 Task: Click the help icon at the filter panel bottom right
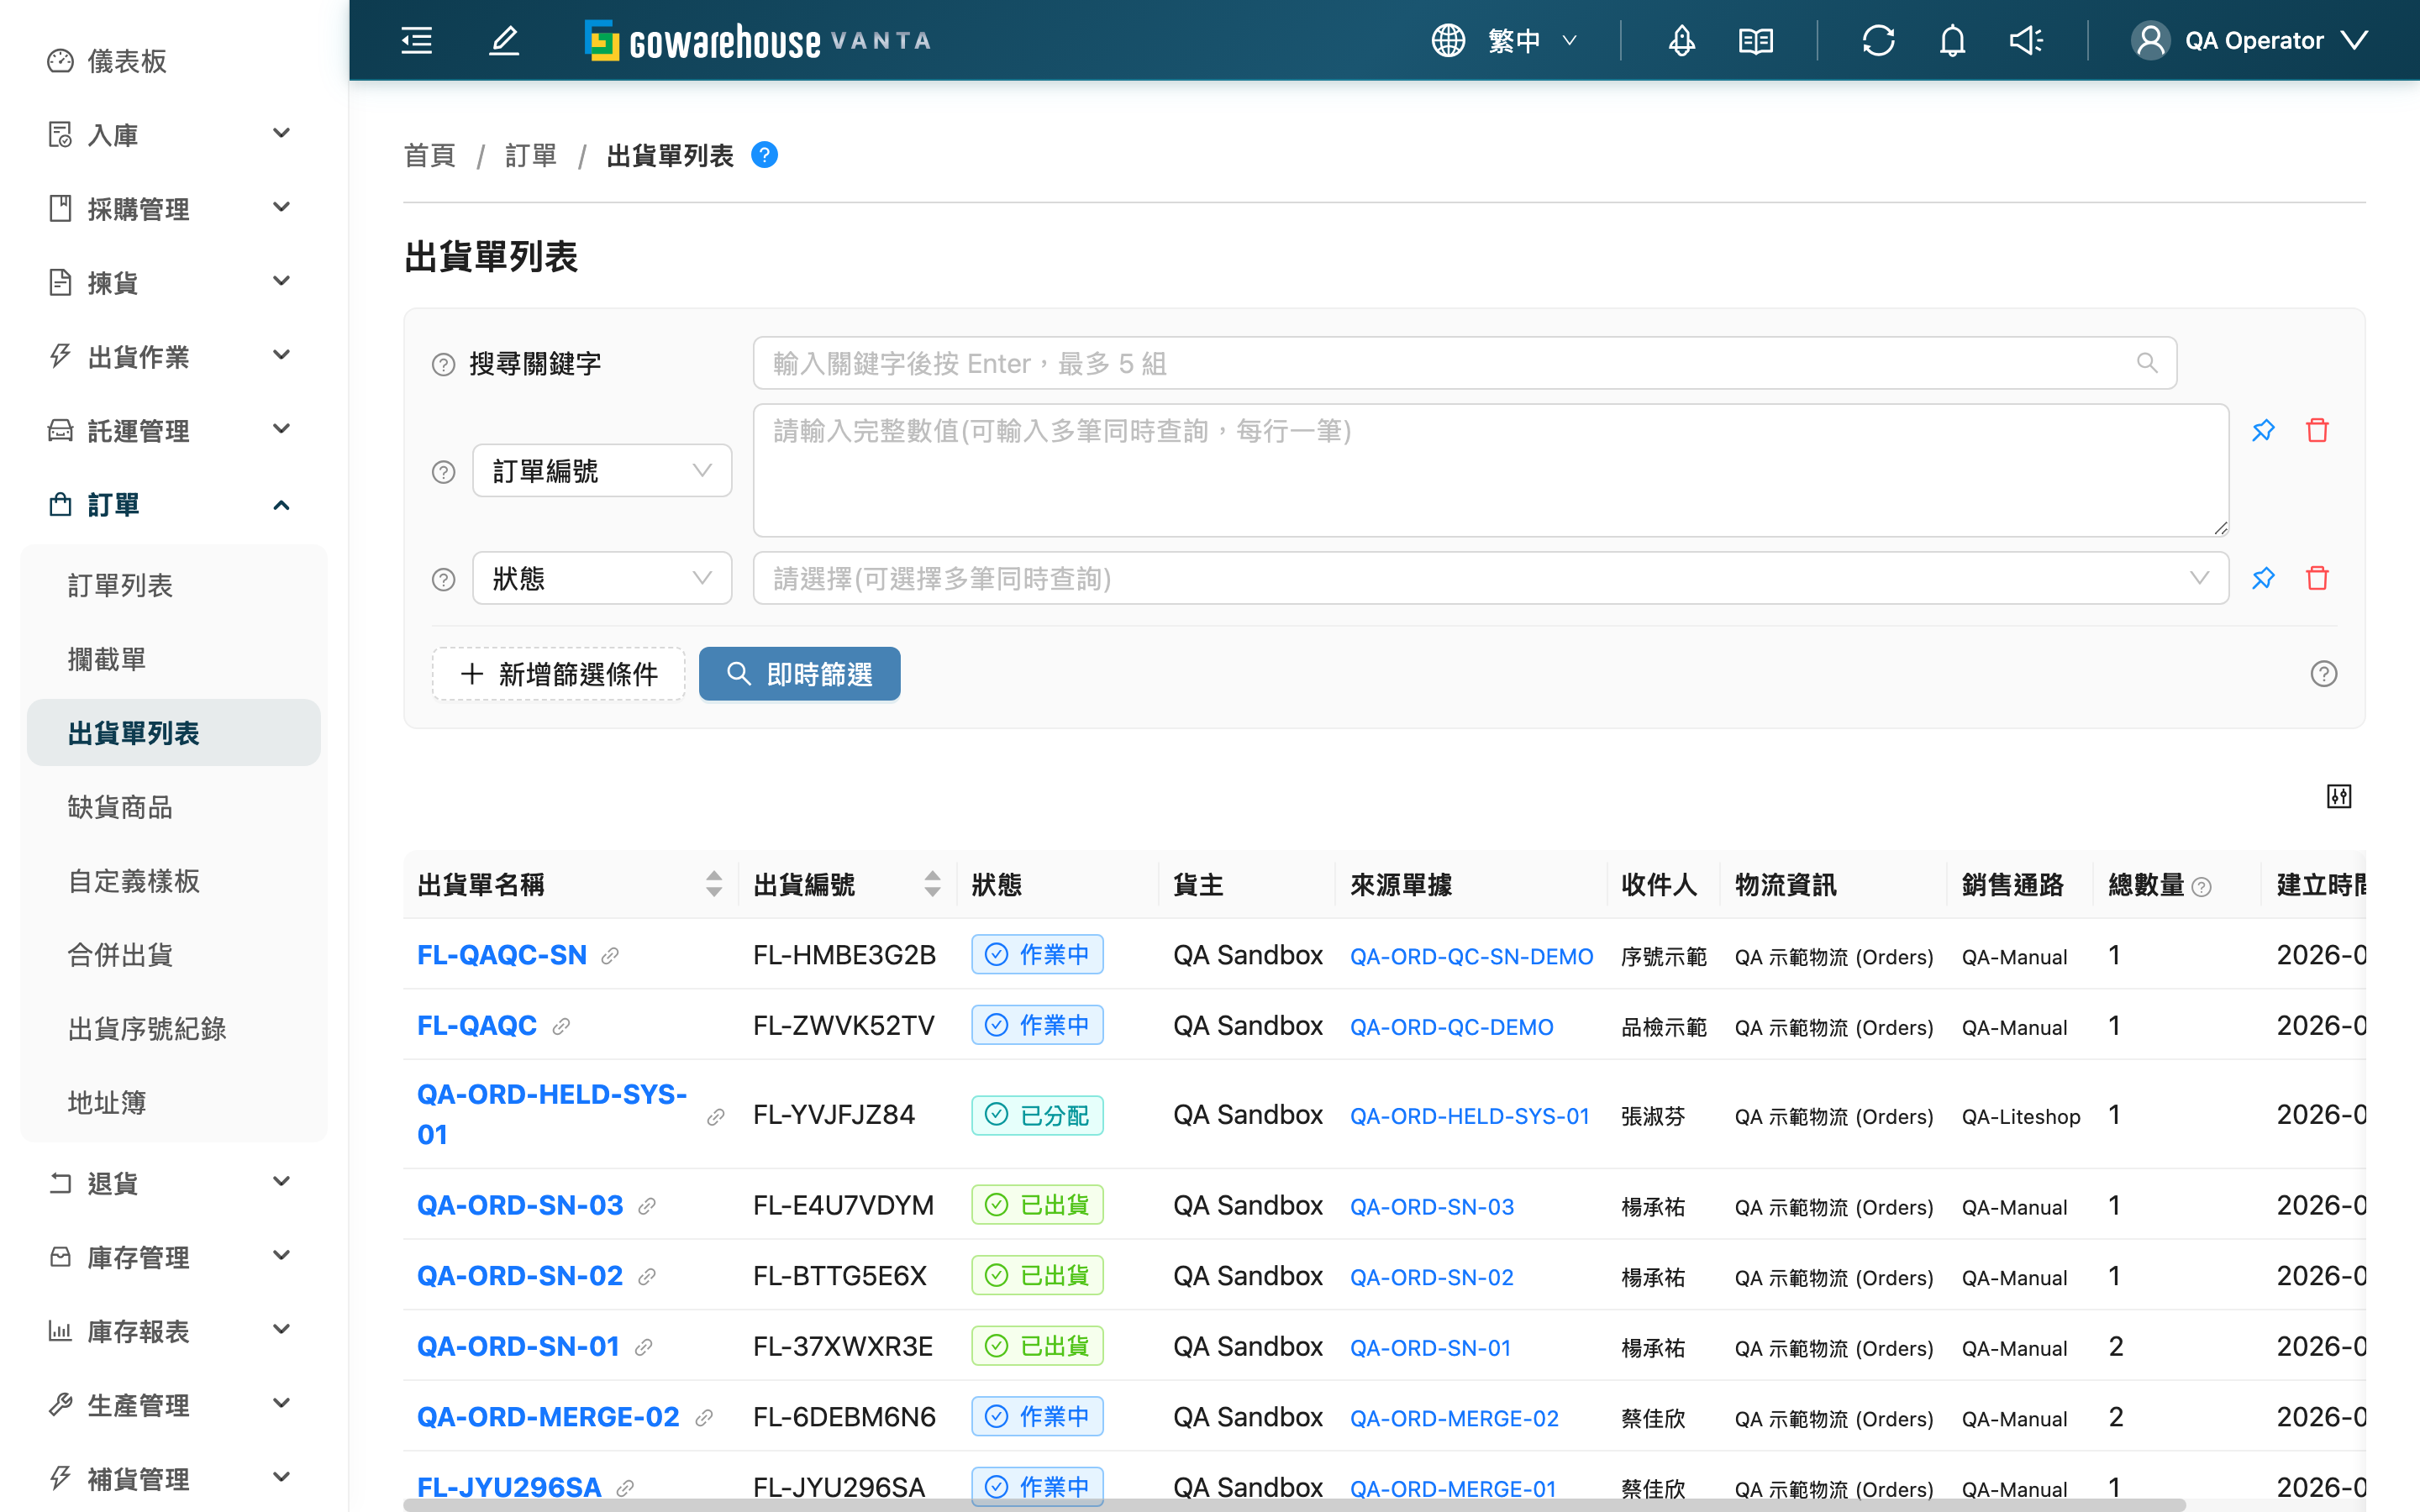click(x=2323, y=674)
